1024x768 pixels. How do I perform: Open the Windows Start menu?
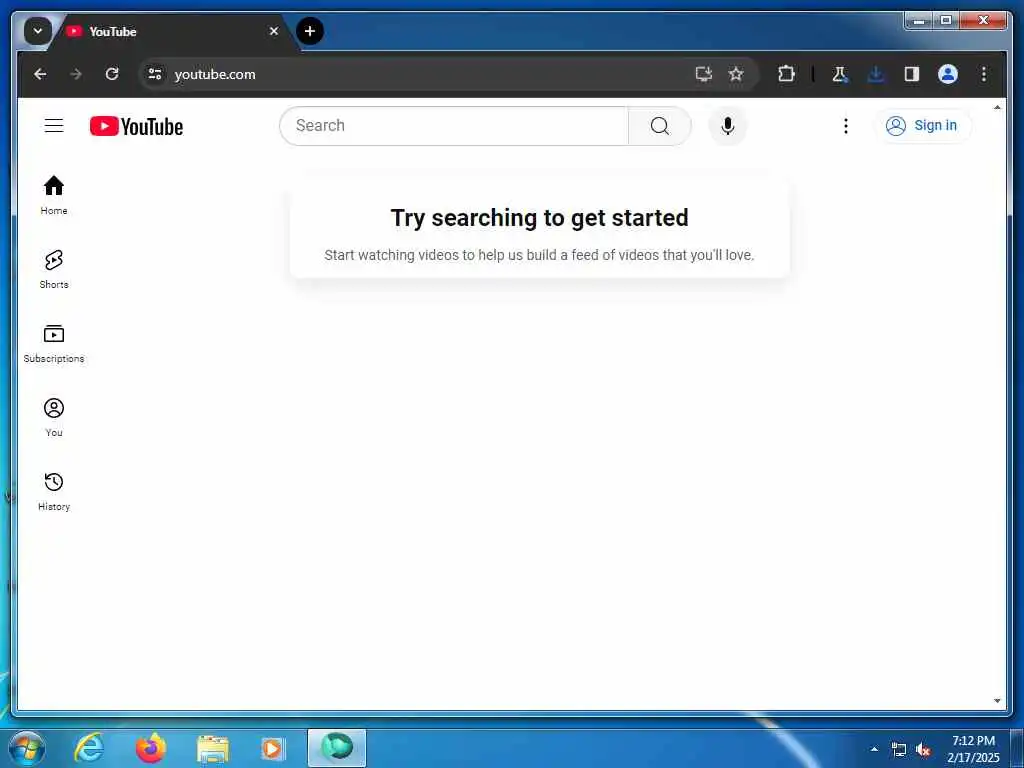27,748
